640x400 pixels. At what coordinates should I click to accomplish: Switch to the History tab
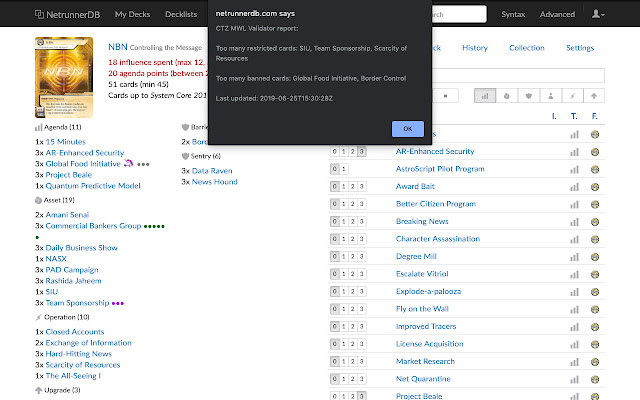475,48
